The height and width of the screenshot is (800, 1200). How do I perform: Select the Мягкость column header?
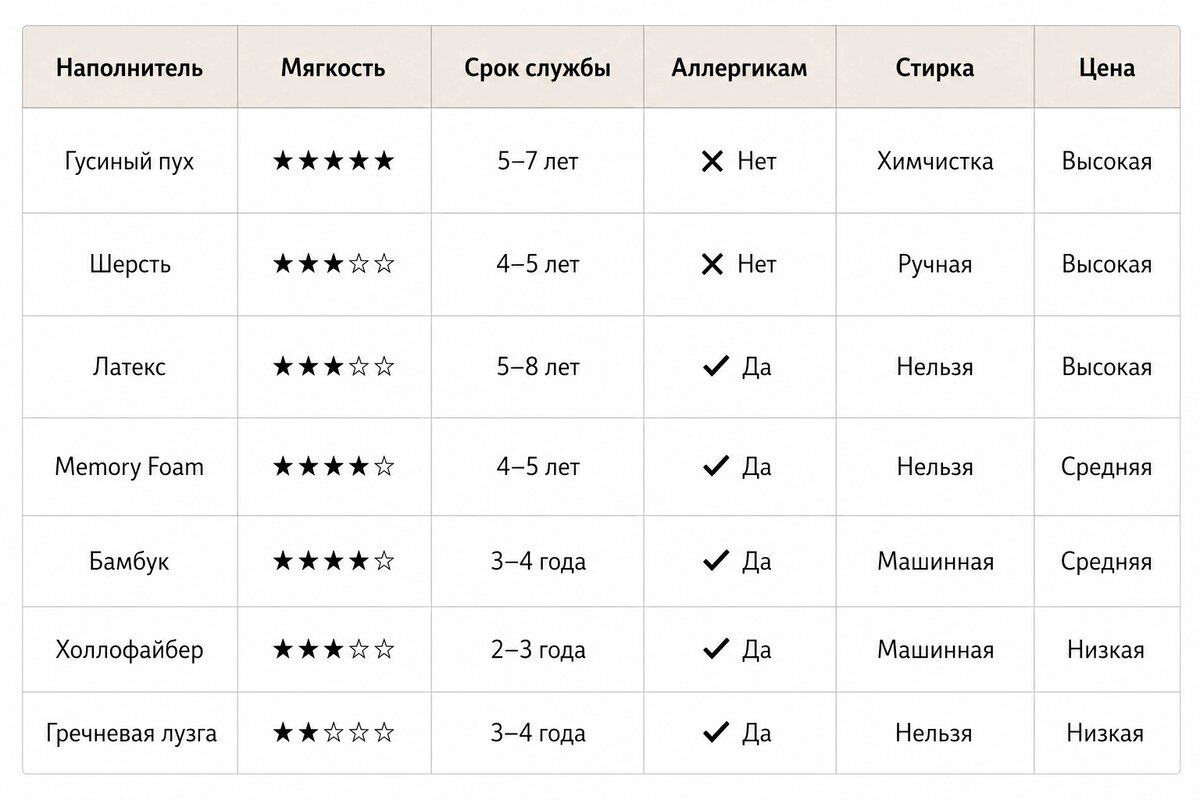[333, 69]
